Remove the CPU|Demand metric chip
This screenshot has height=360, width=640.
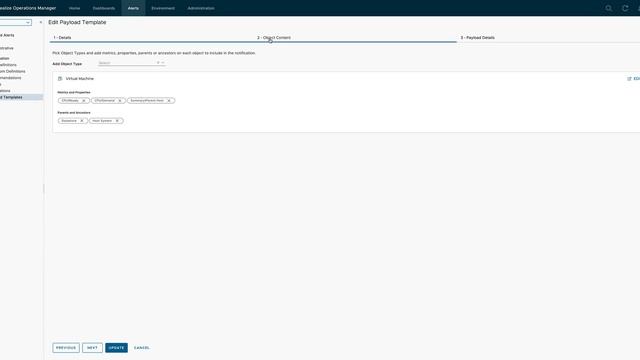(120, 100)
